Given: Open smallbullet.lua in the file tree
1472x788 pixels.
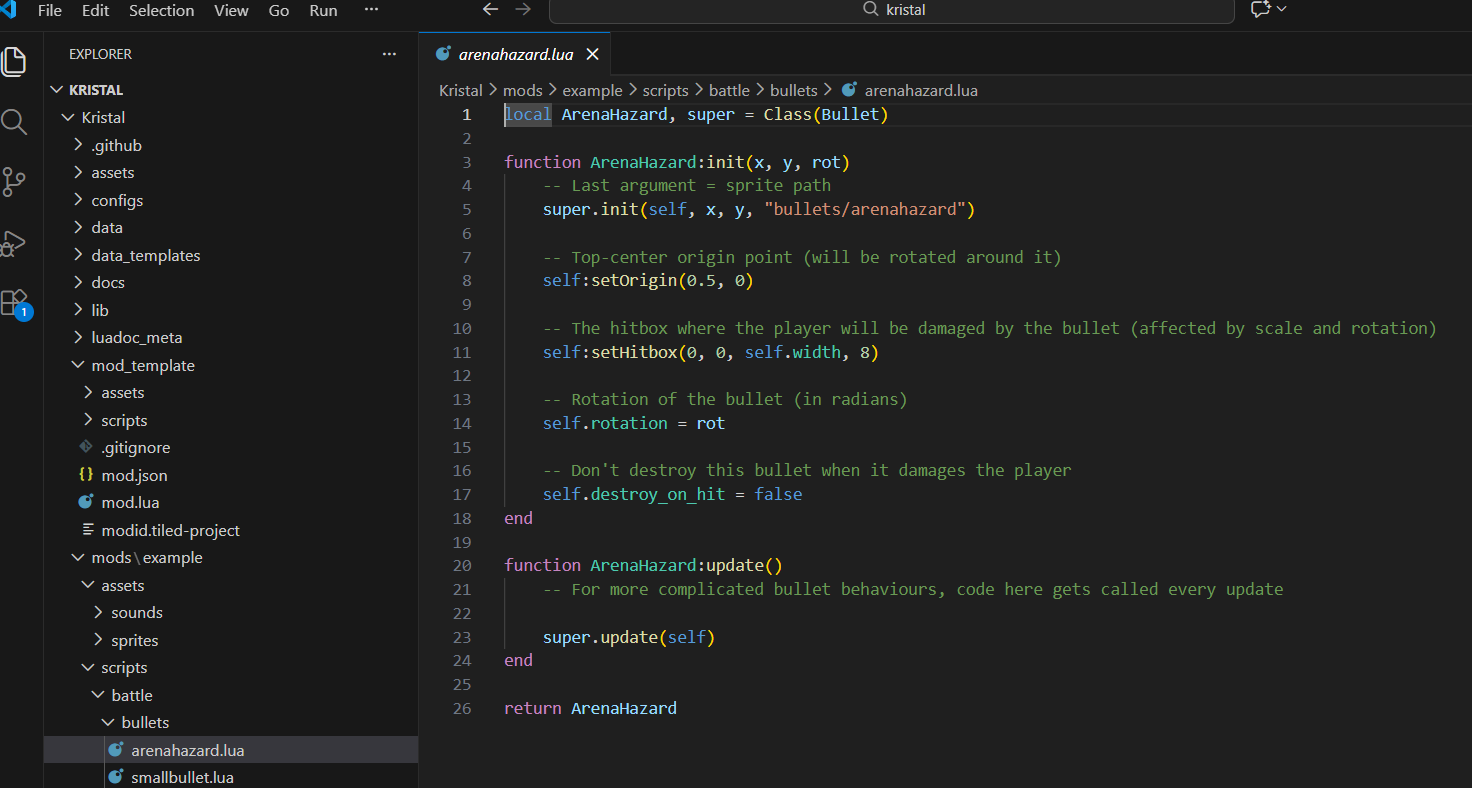Looking at the screenshot, I should tap(182, 777).
